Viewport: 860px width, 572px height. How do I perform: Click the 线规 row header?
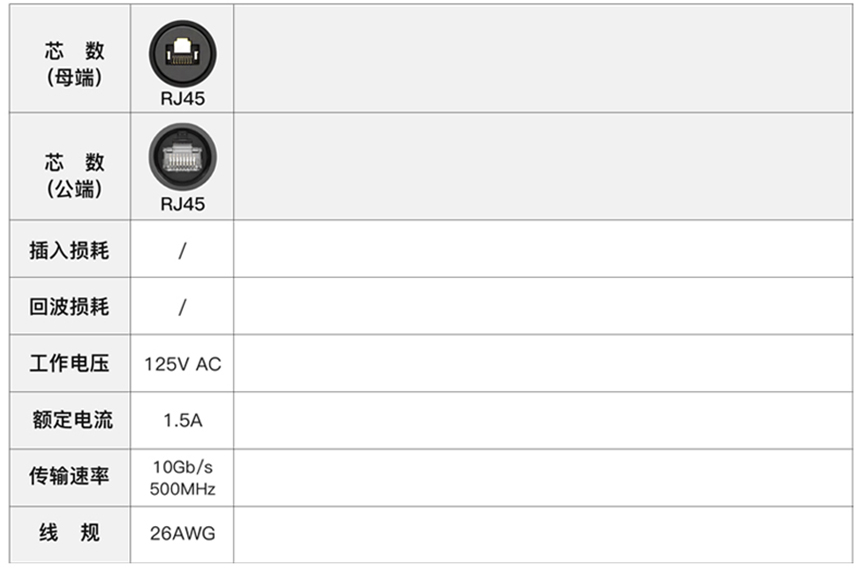(70, 534)
